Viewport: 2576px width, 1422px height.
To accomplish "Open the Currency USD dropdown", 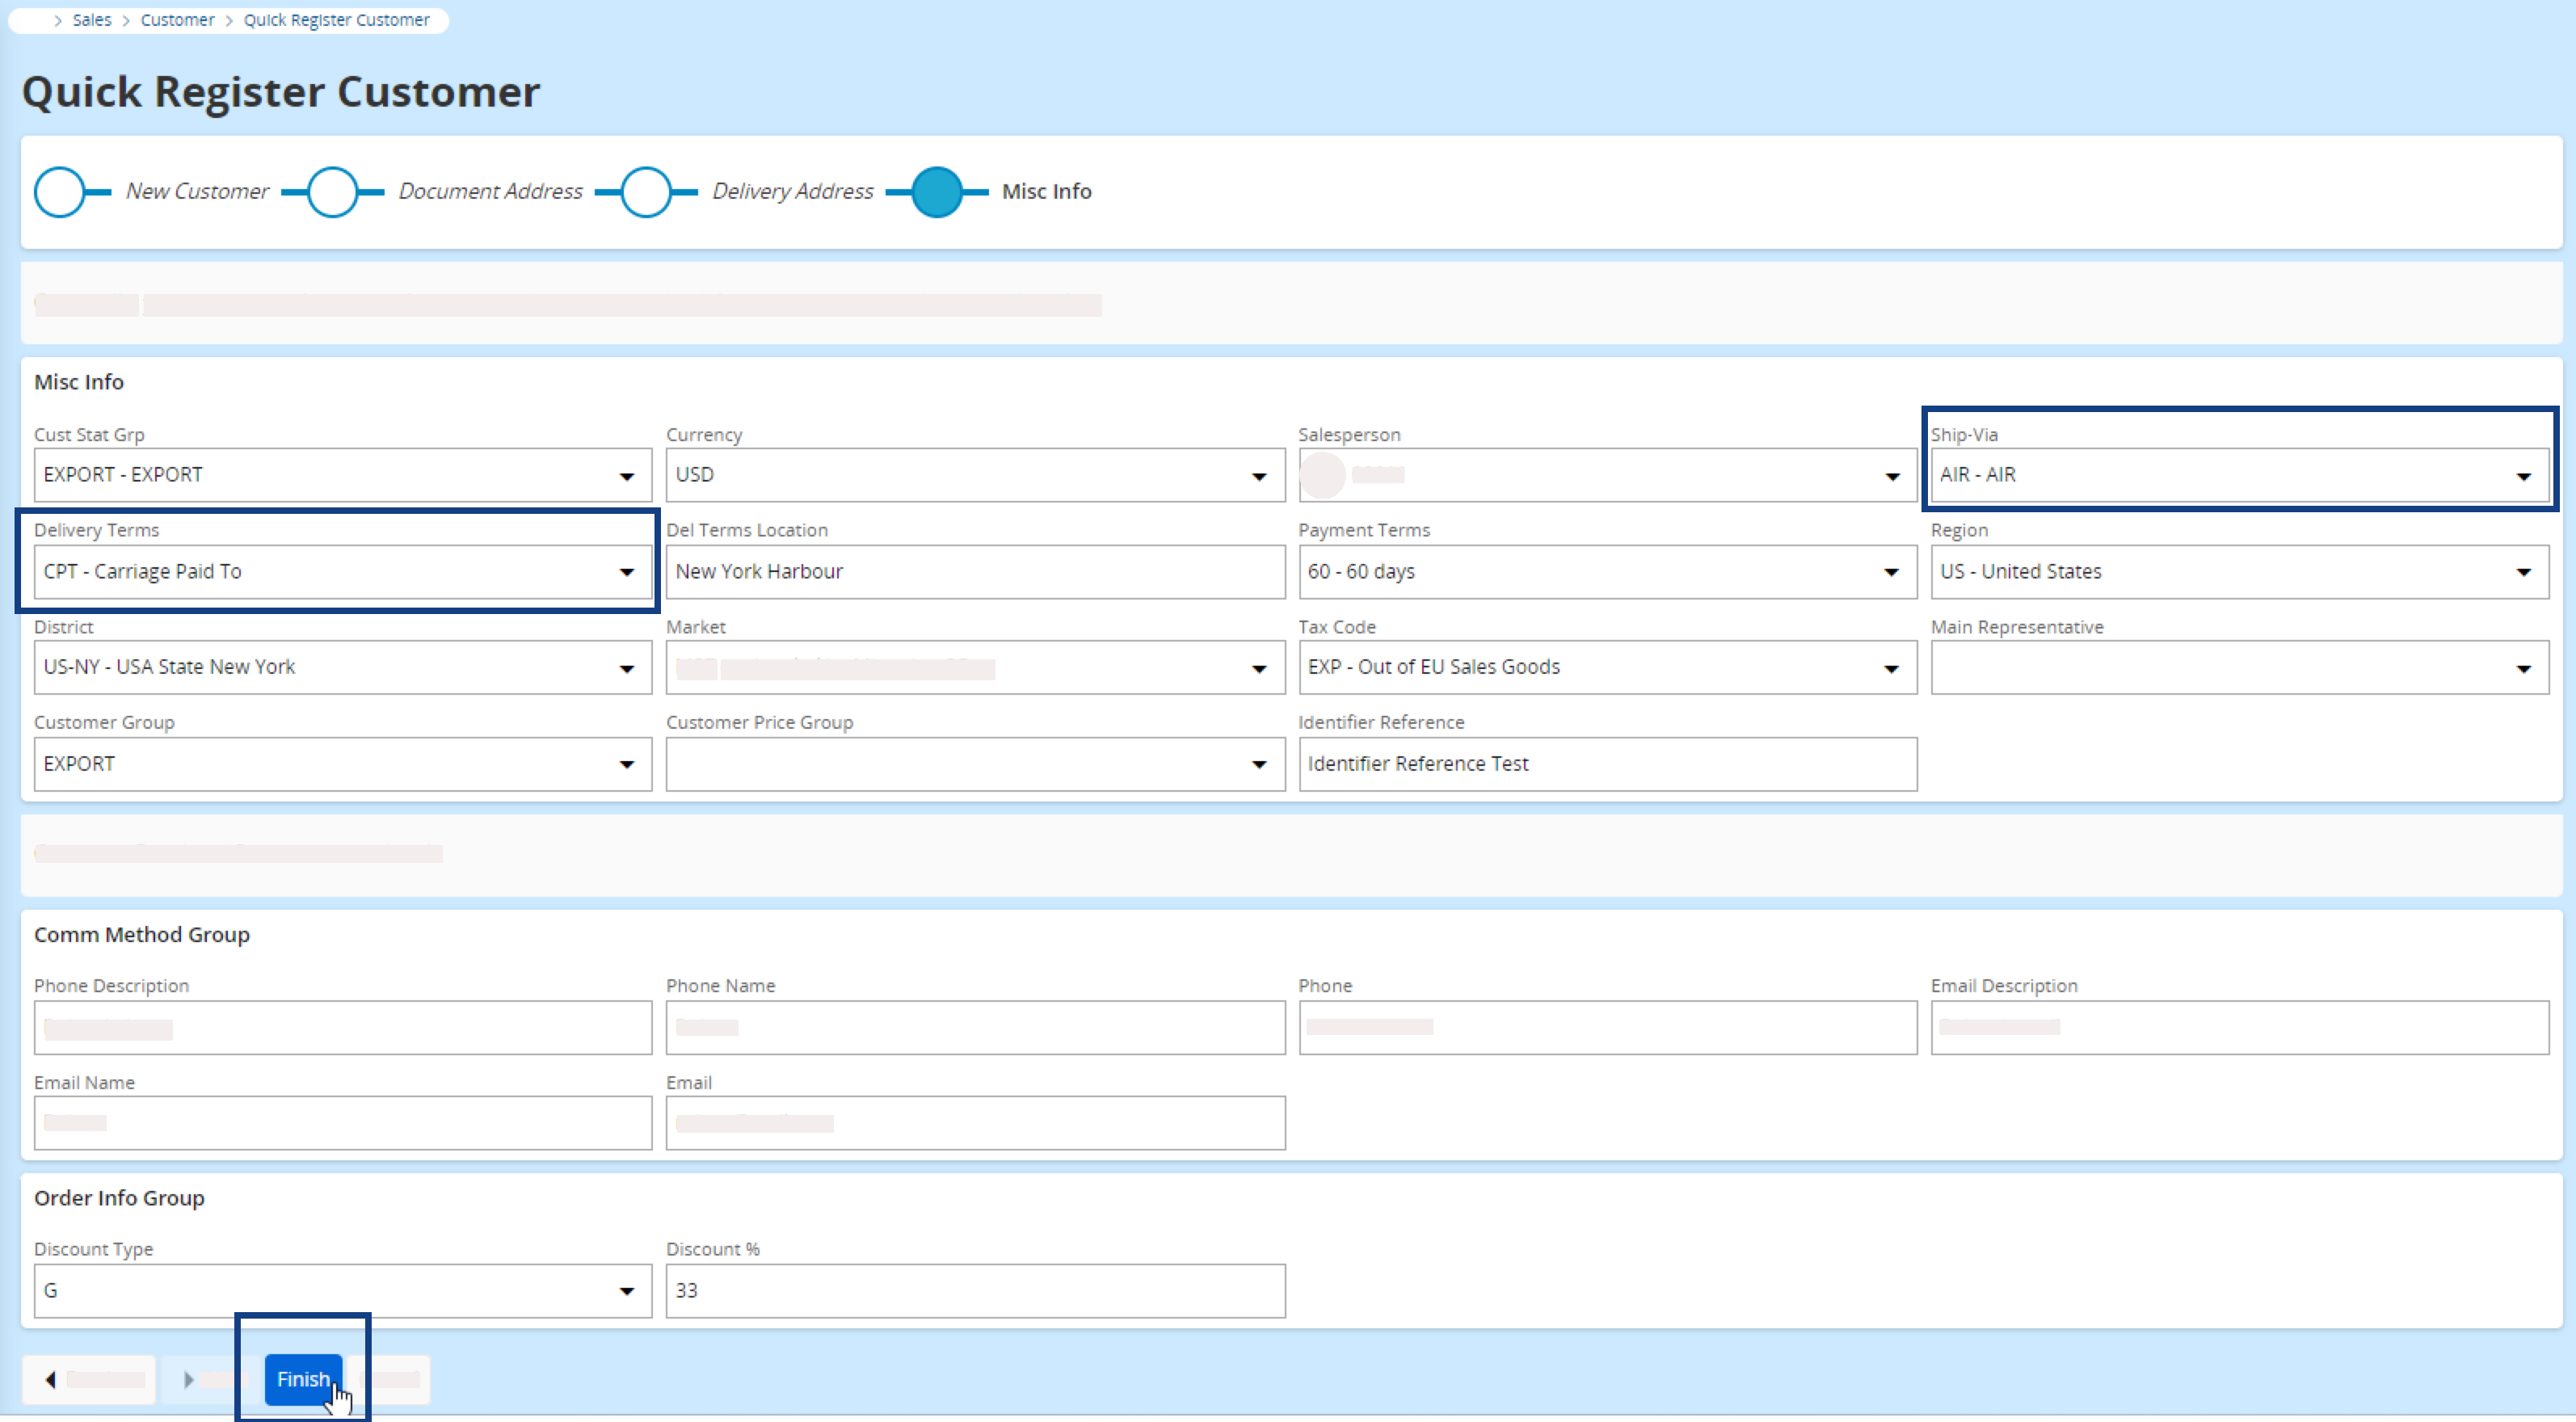I will 1258,476.
